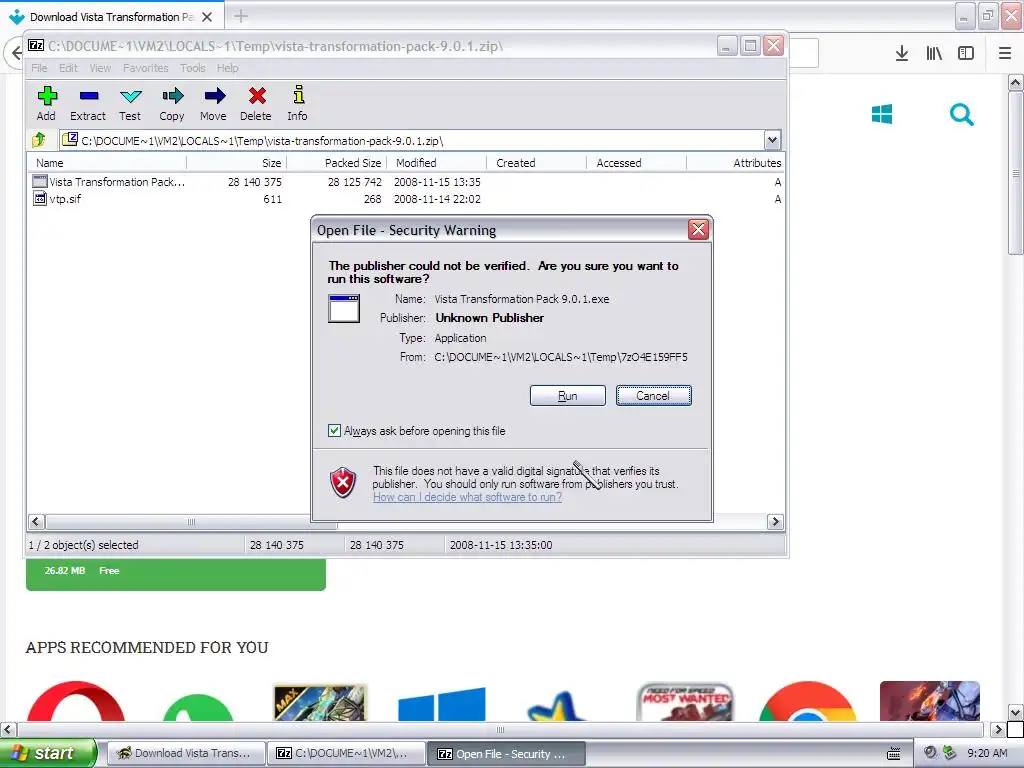Image resolution: width=1024 pixels, height=768 pixels.
Task: Click the Most Wanted recommended app icon
Action: point(685,702)
